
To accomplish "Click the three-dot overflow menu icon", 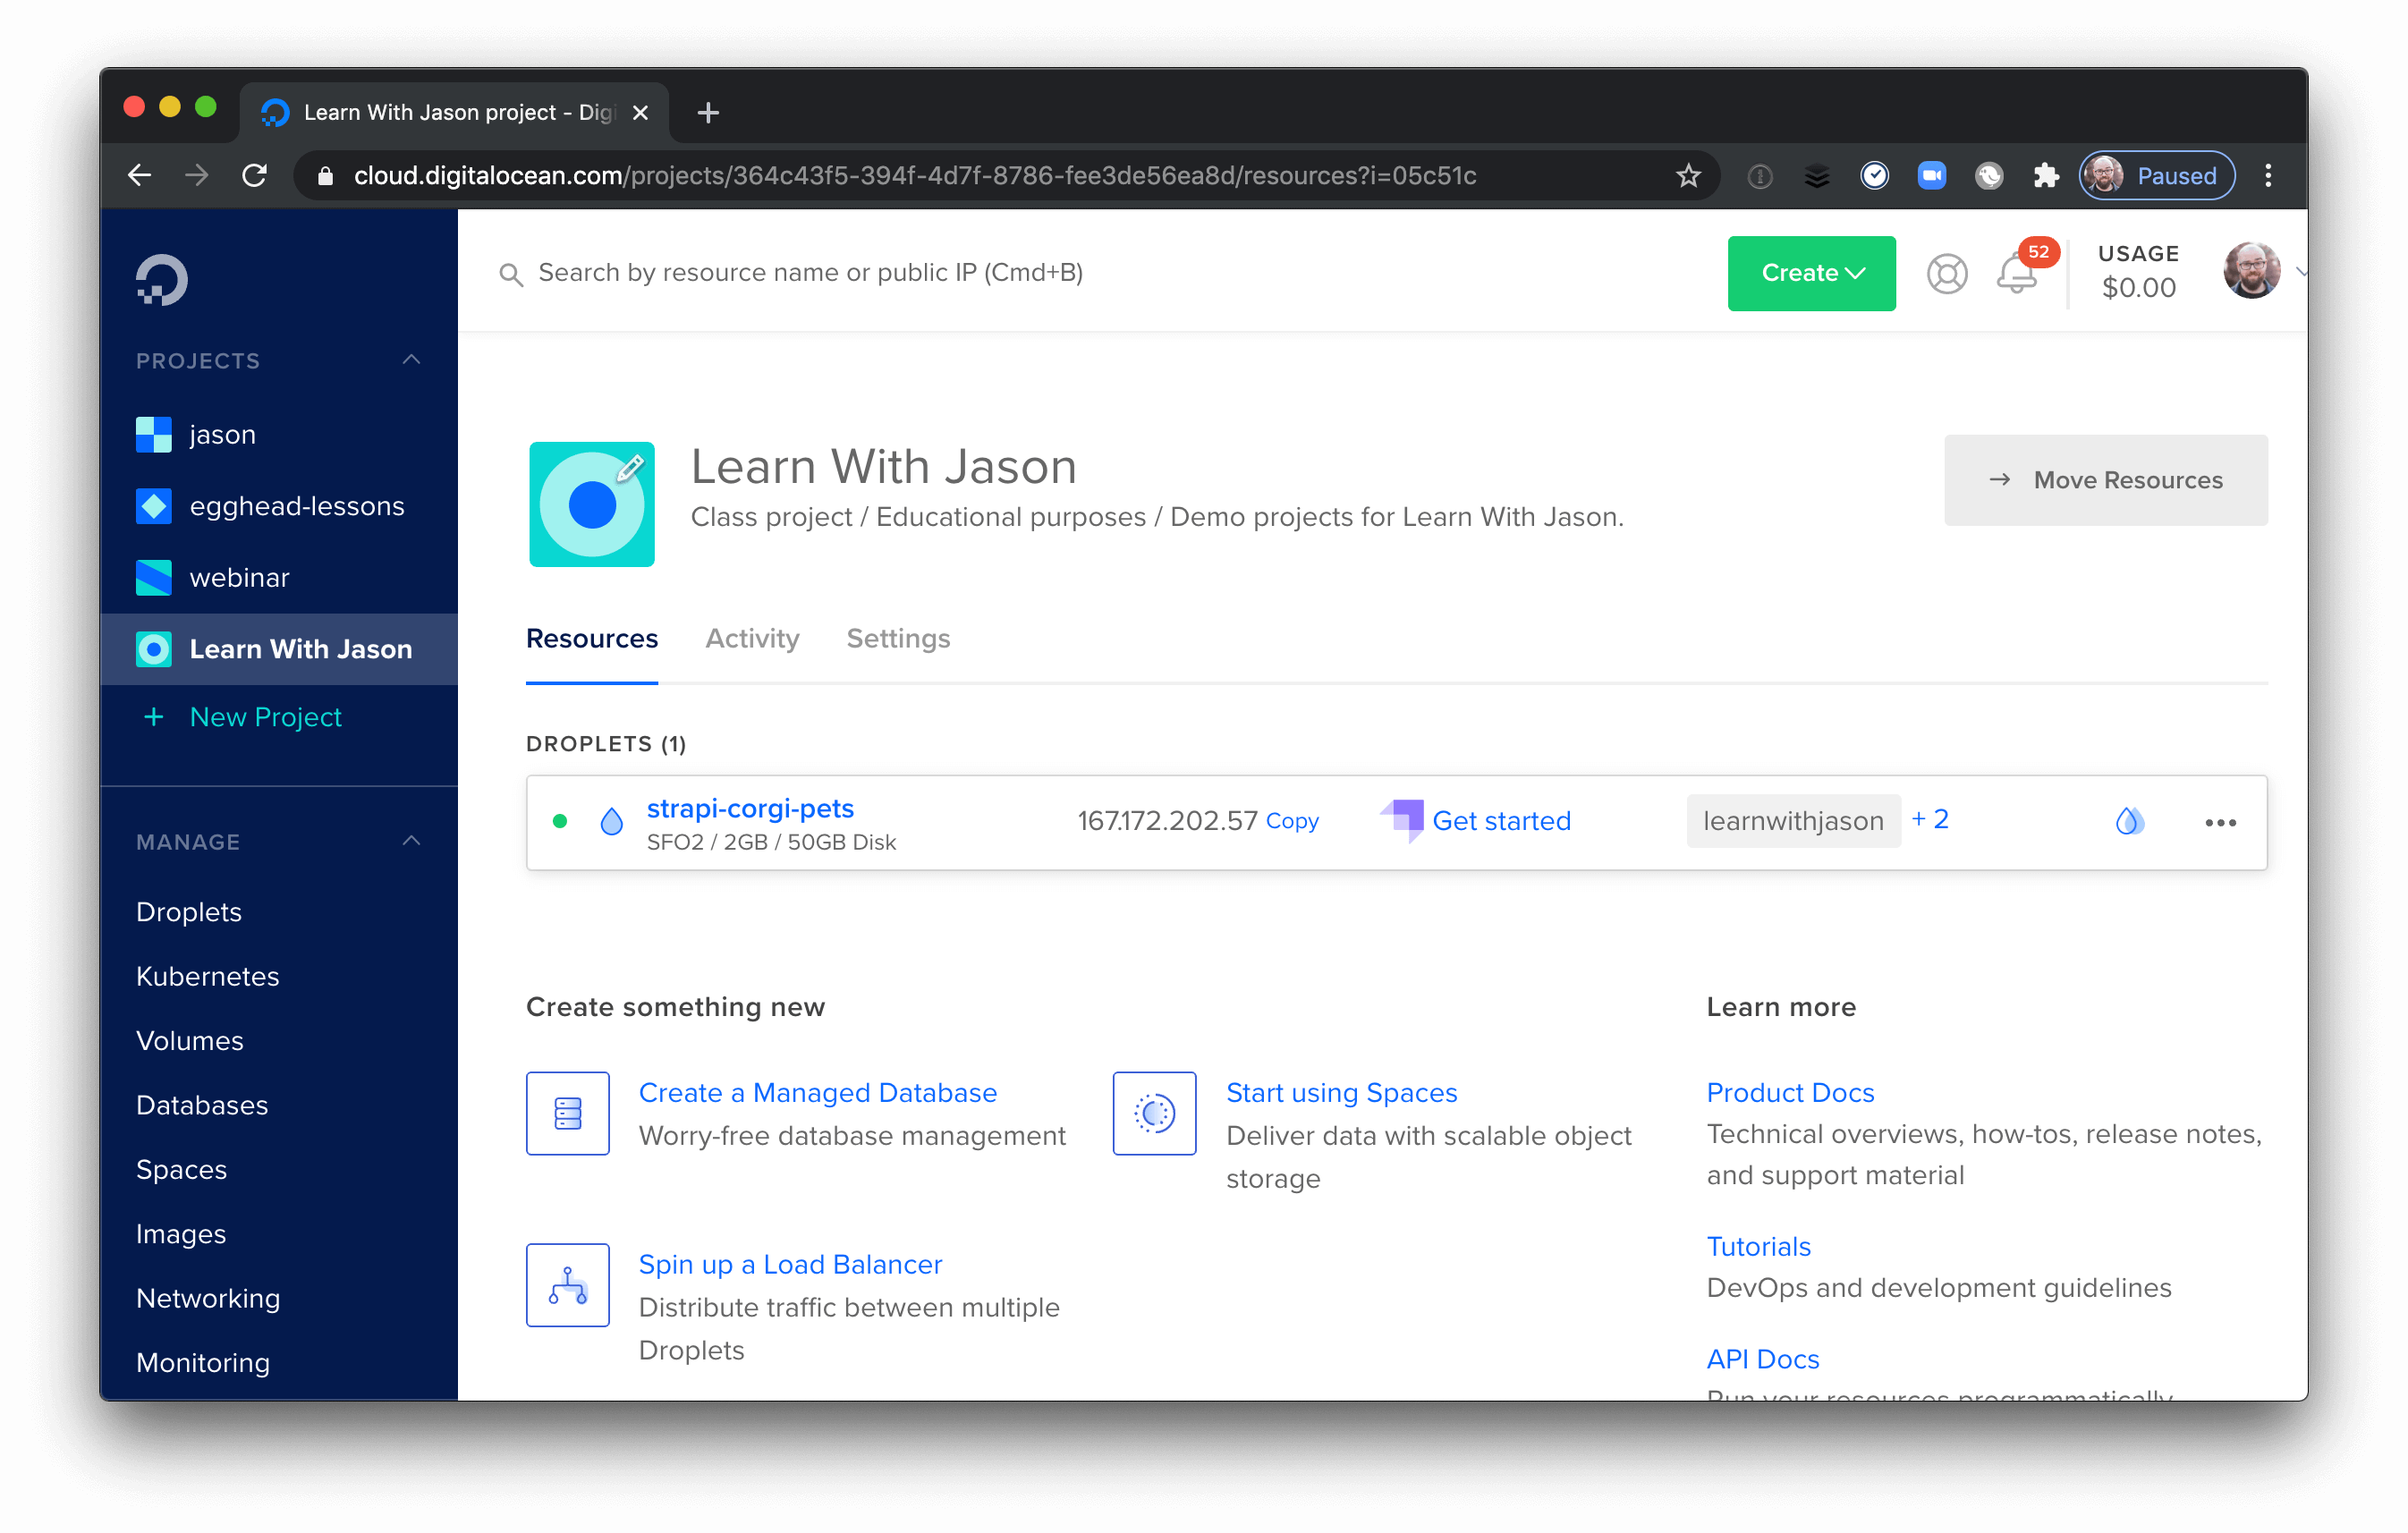I will click(x=2220, y=821).
